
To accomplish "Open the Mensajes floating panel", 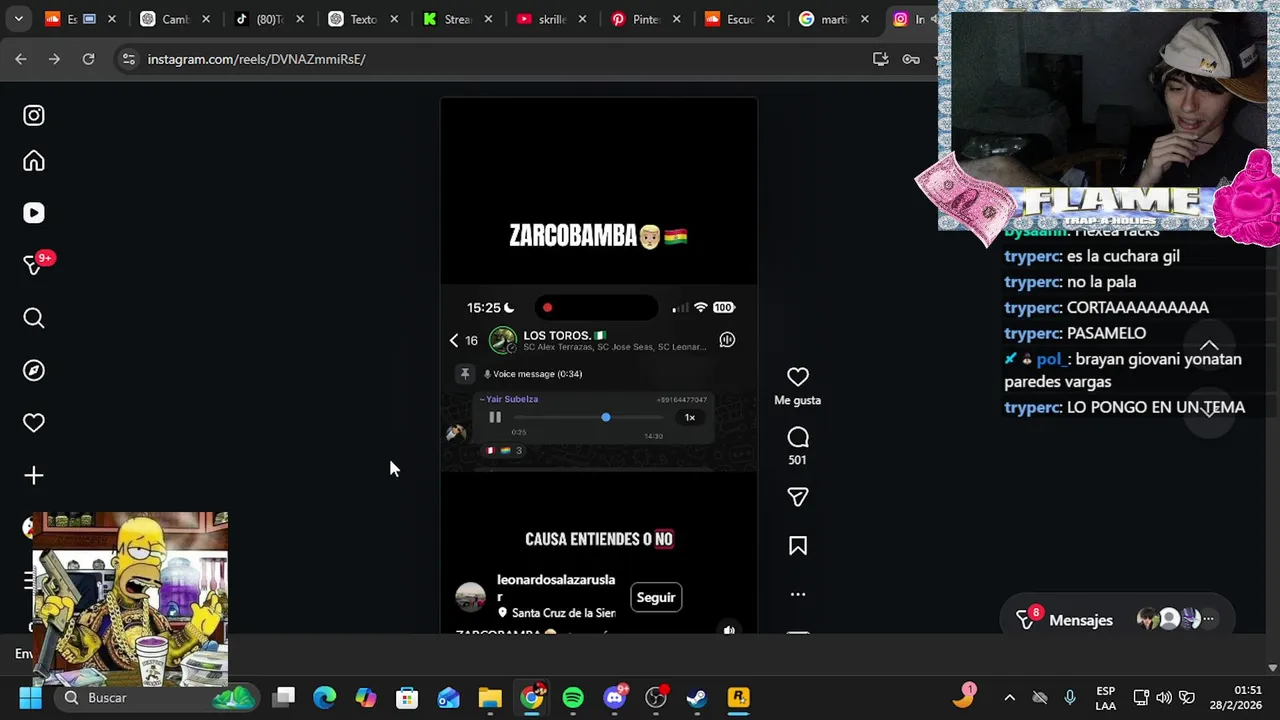I will 1117,620.
